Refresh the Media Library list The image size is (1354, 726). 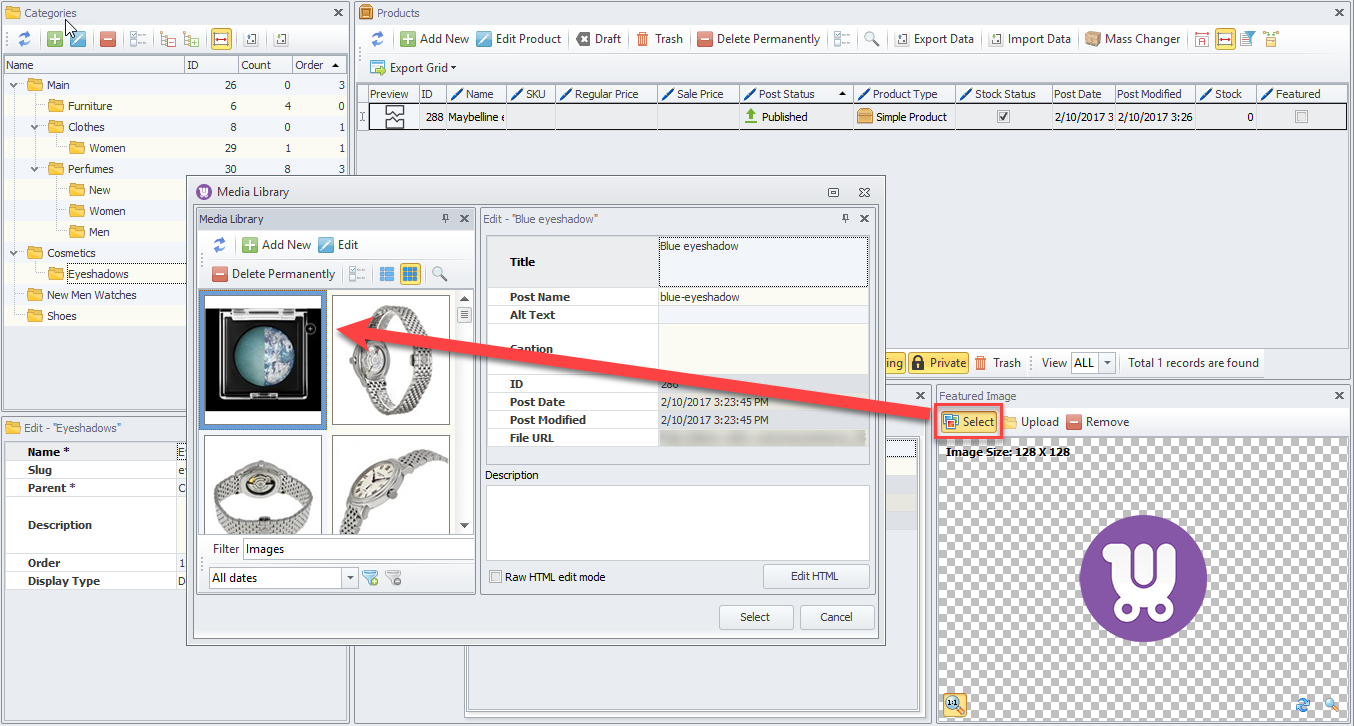pyautogui.click(x=219, y=245)
